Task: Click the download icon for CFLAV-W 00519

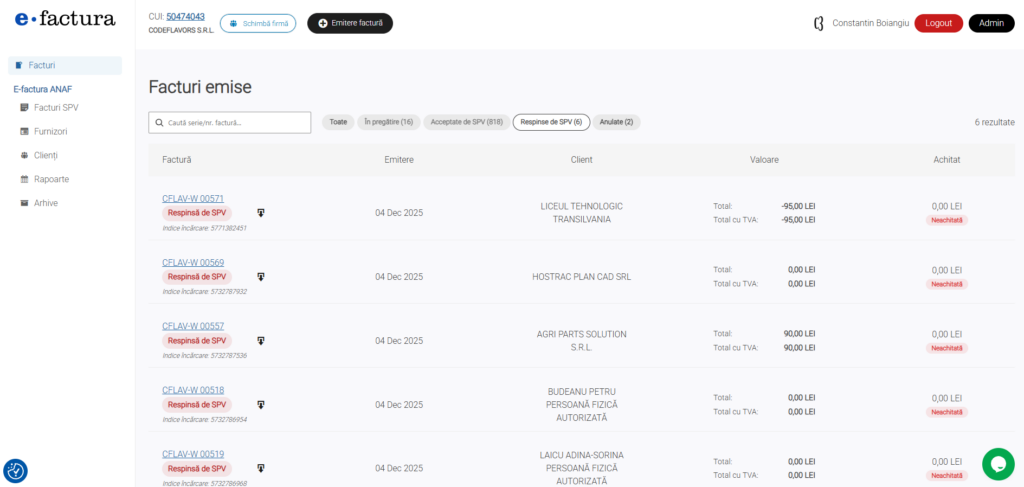Action: coord(261,468)
